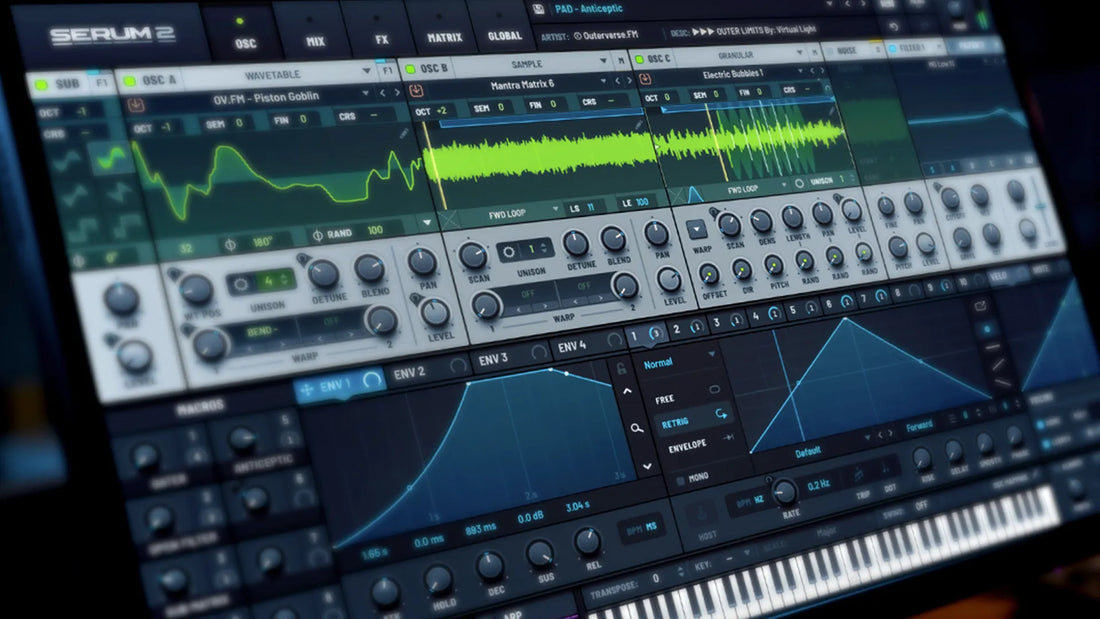Click the envelope up chevron
1100x619 pixels.
(628, 391)
